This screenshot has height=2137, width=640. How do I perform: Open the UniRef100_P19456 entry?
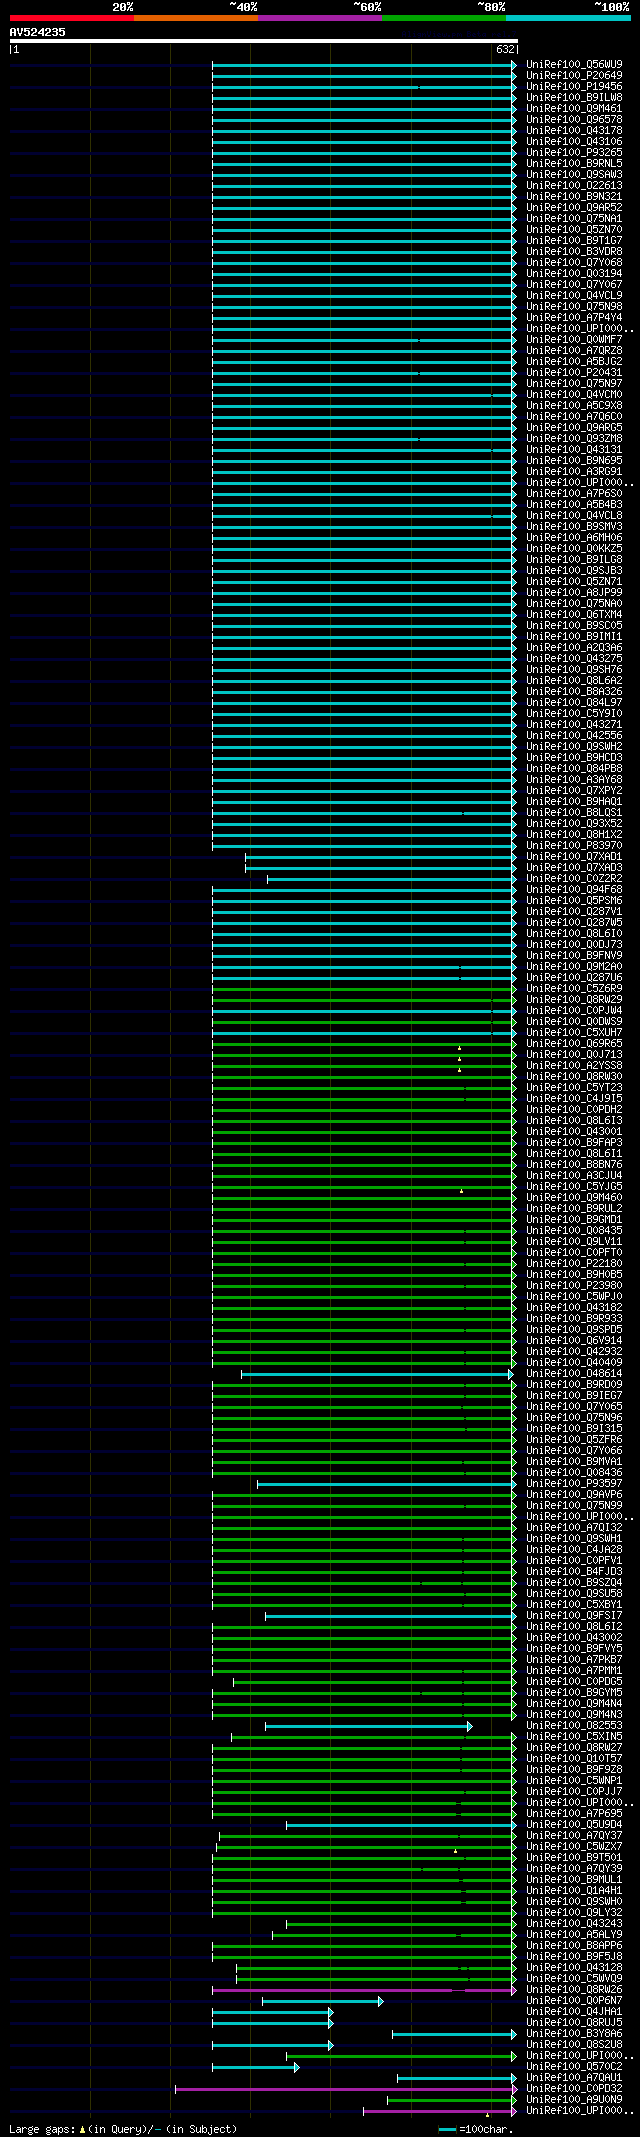tap(574, 86)
